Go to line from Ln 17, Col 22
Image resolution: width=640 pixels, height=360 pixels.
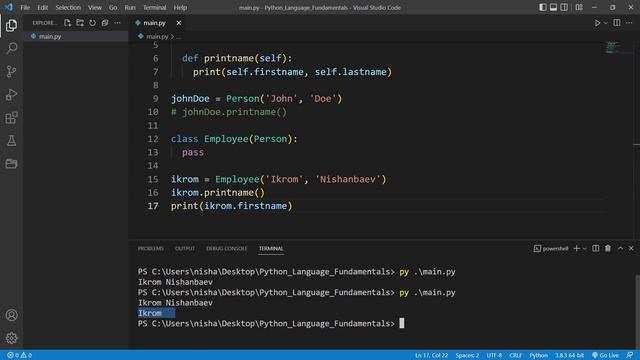coord(431,355)
